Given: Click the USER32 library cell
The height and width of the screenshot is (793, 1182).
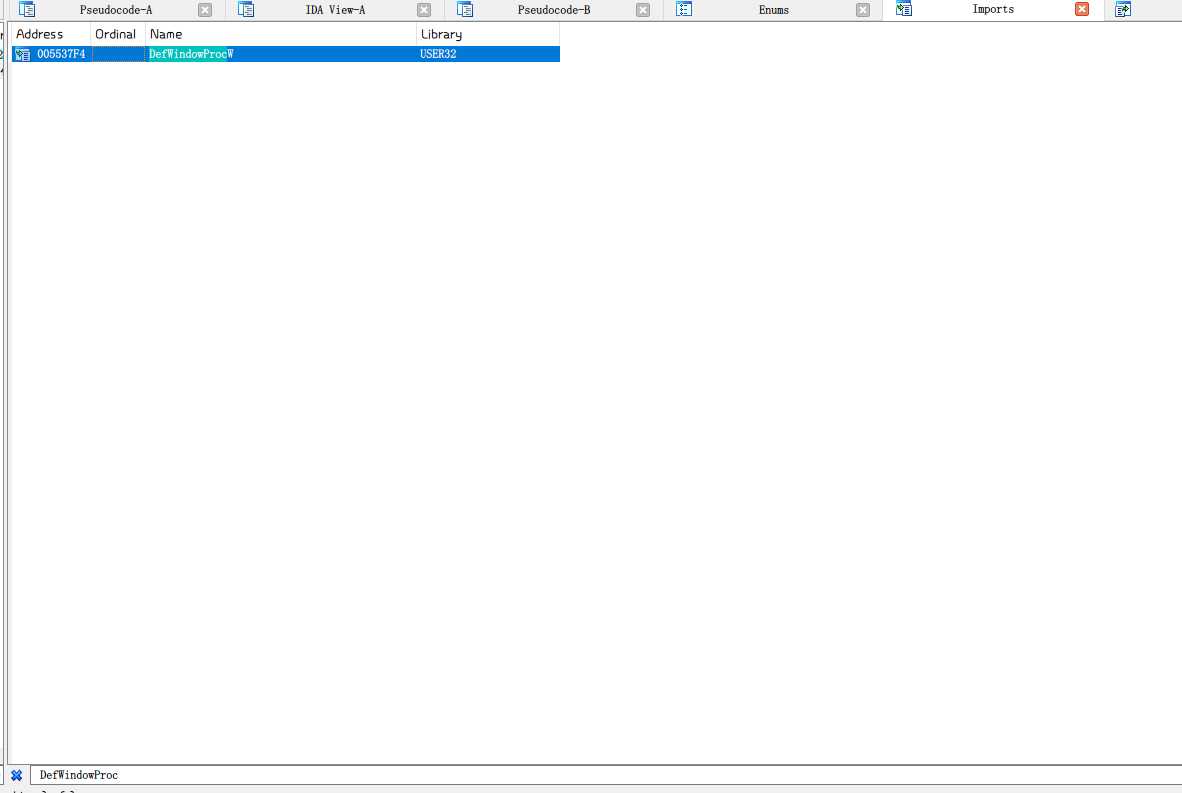Looking at the screenshot, I should pos(438,54).
